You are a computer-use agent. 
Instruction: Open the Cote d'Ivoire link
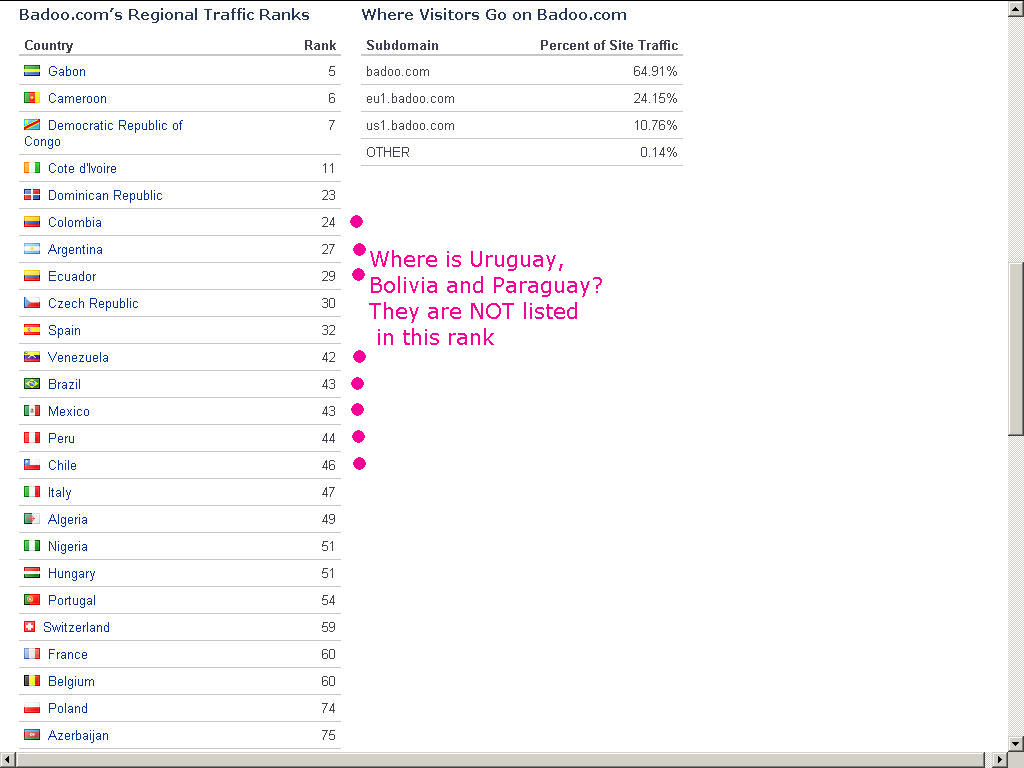click(82, 168)
